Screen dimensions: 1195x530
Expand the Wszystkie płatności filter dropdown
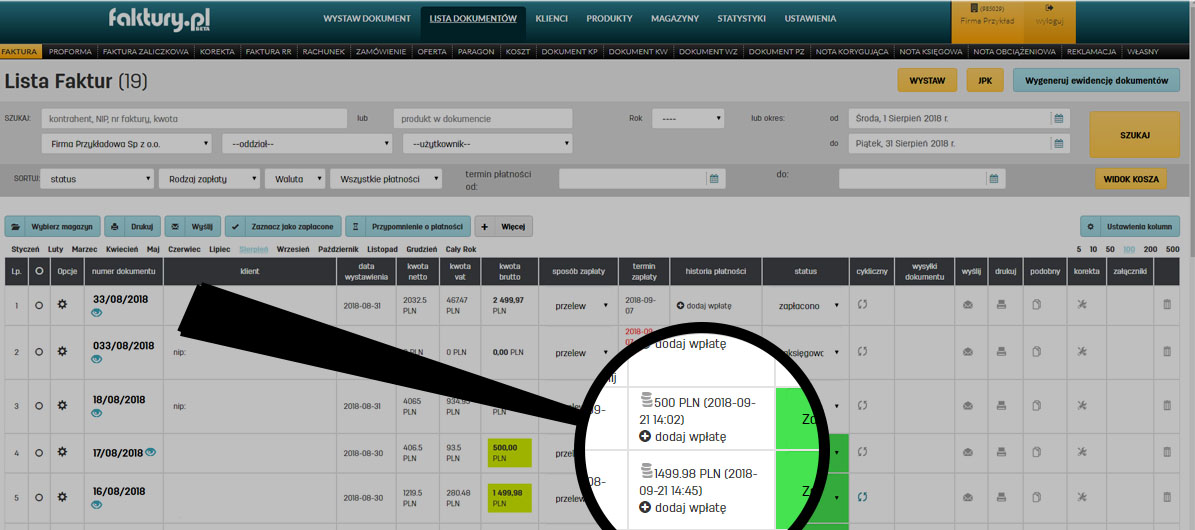click(385, 179)
